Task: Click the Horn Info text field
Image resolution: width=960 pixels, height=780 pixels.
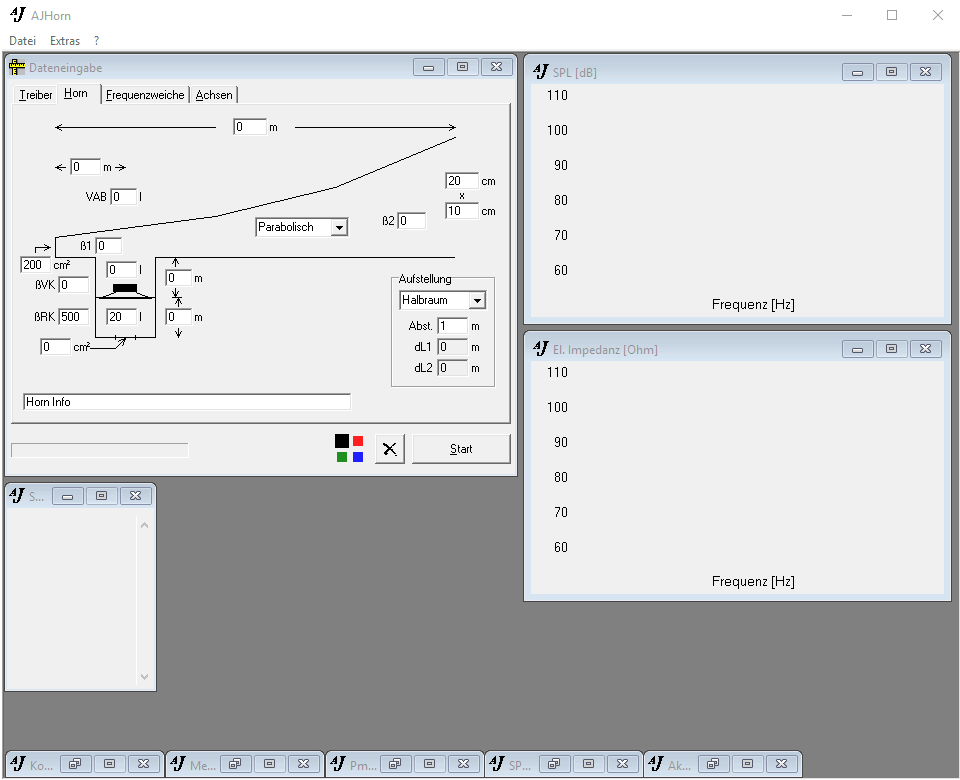Action: (187, 401)
